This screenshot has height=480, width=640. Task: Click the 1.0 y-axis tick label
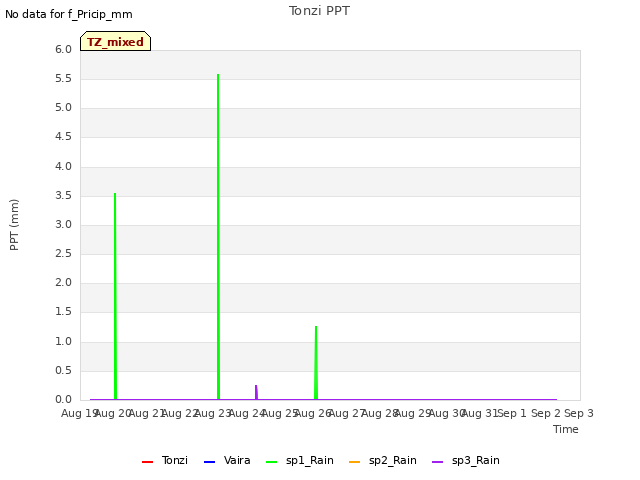click(x=63, y=342)
